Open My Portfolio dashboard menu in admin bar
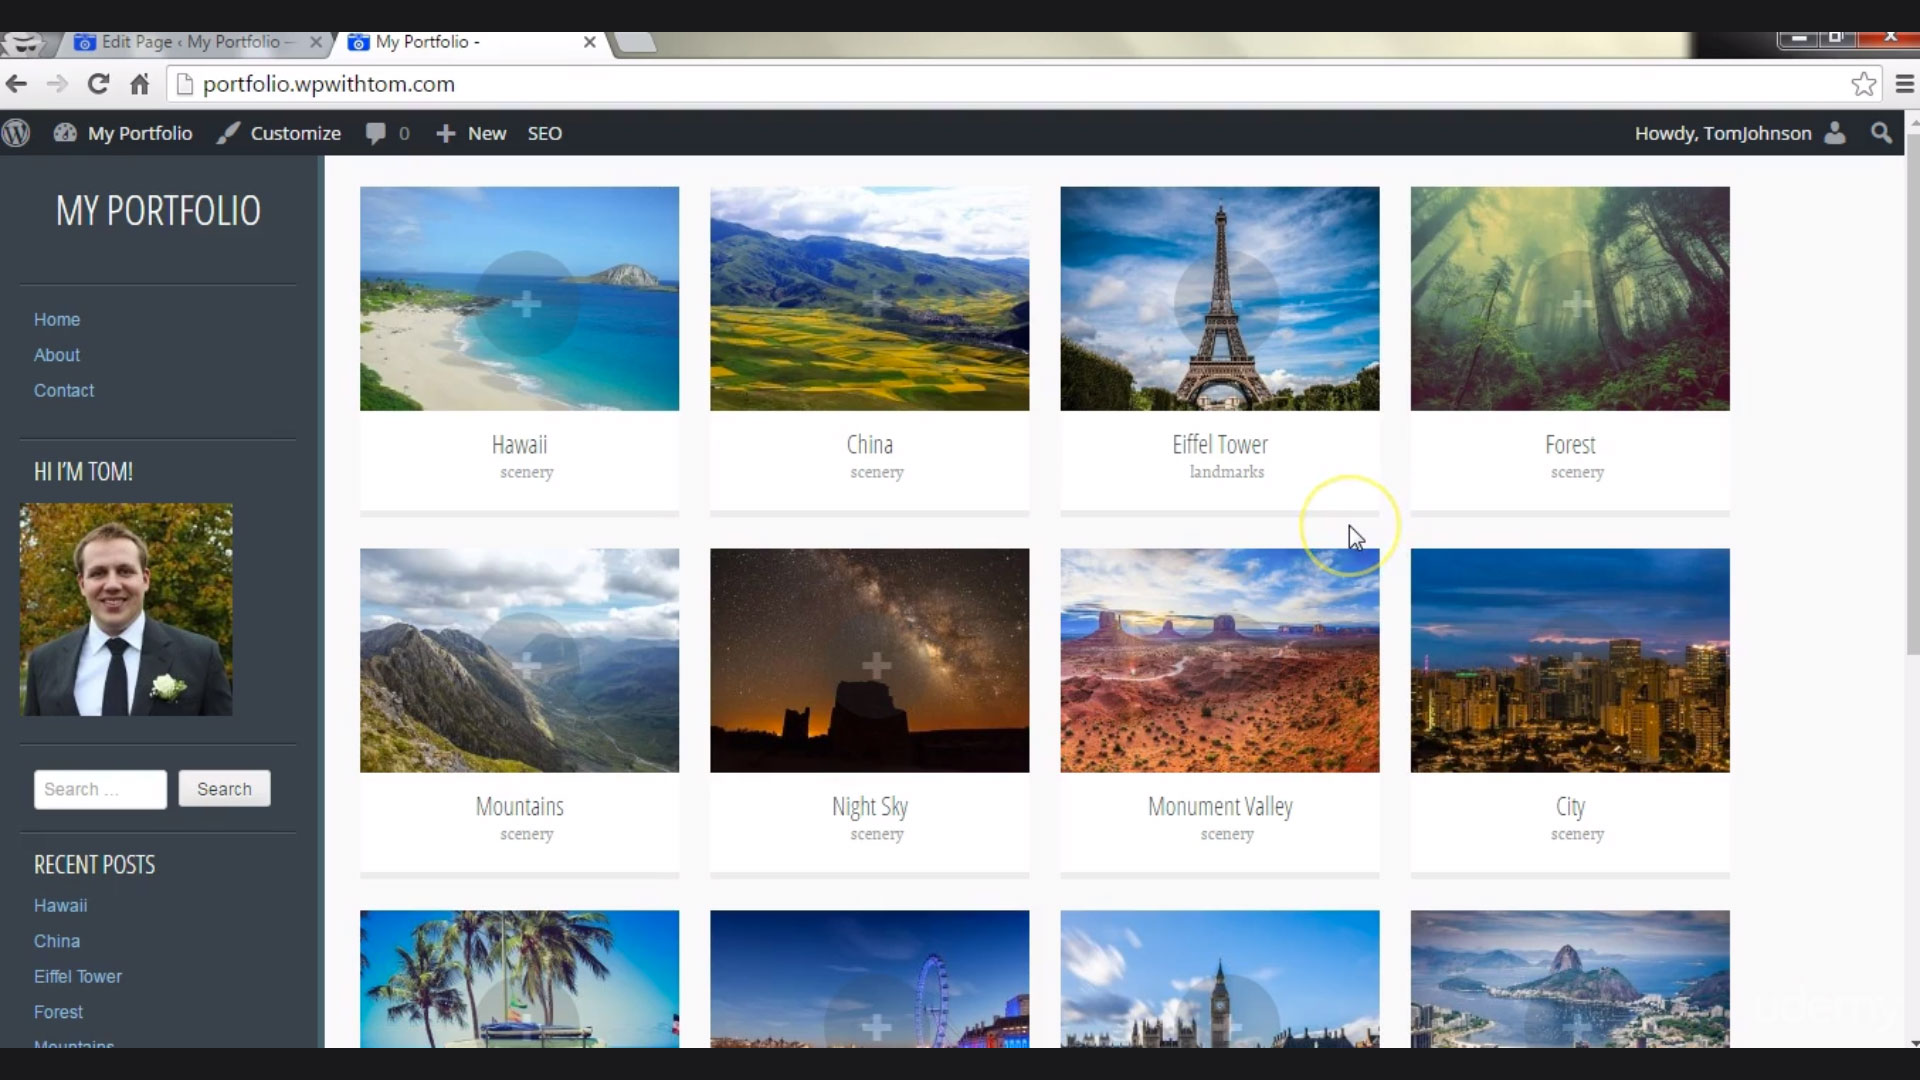1920x1080 pixels. 123,133
